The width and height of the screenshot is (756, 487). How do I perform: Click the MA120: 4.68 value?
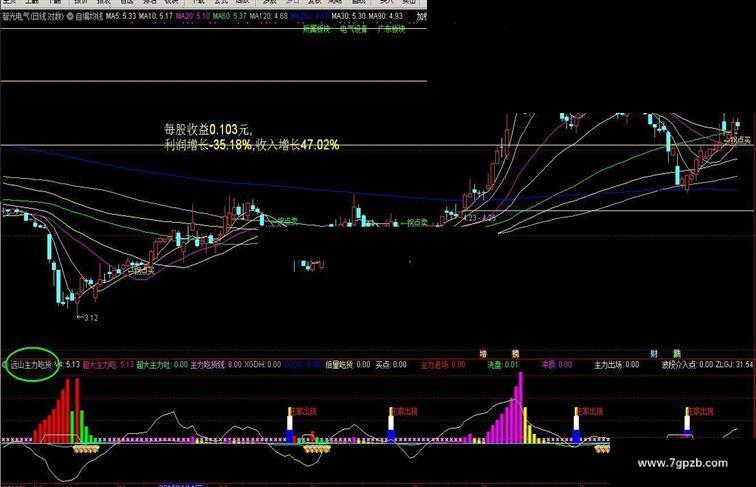coord(269,16)
